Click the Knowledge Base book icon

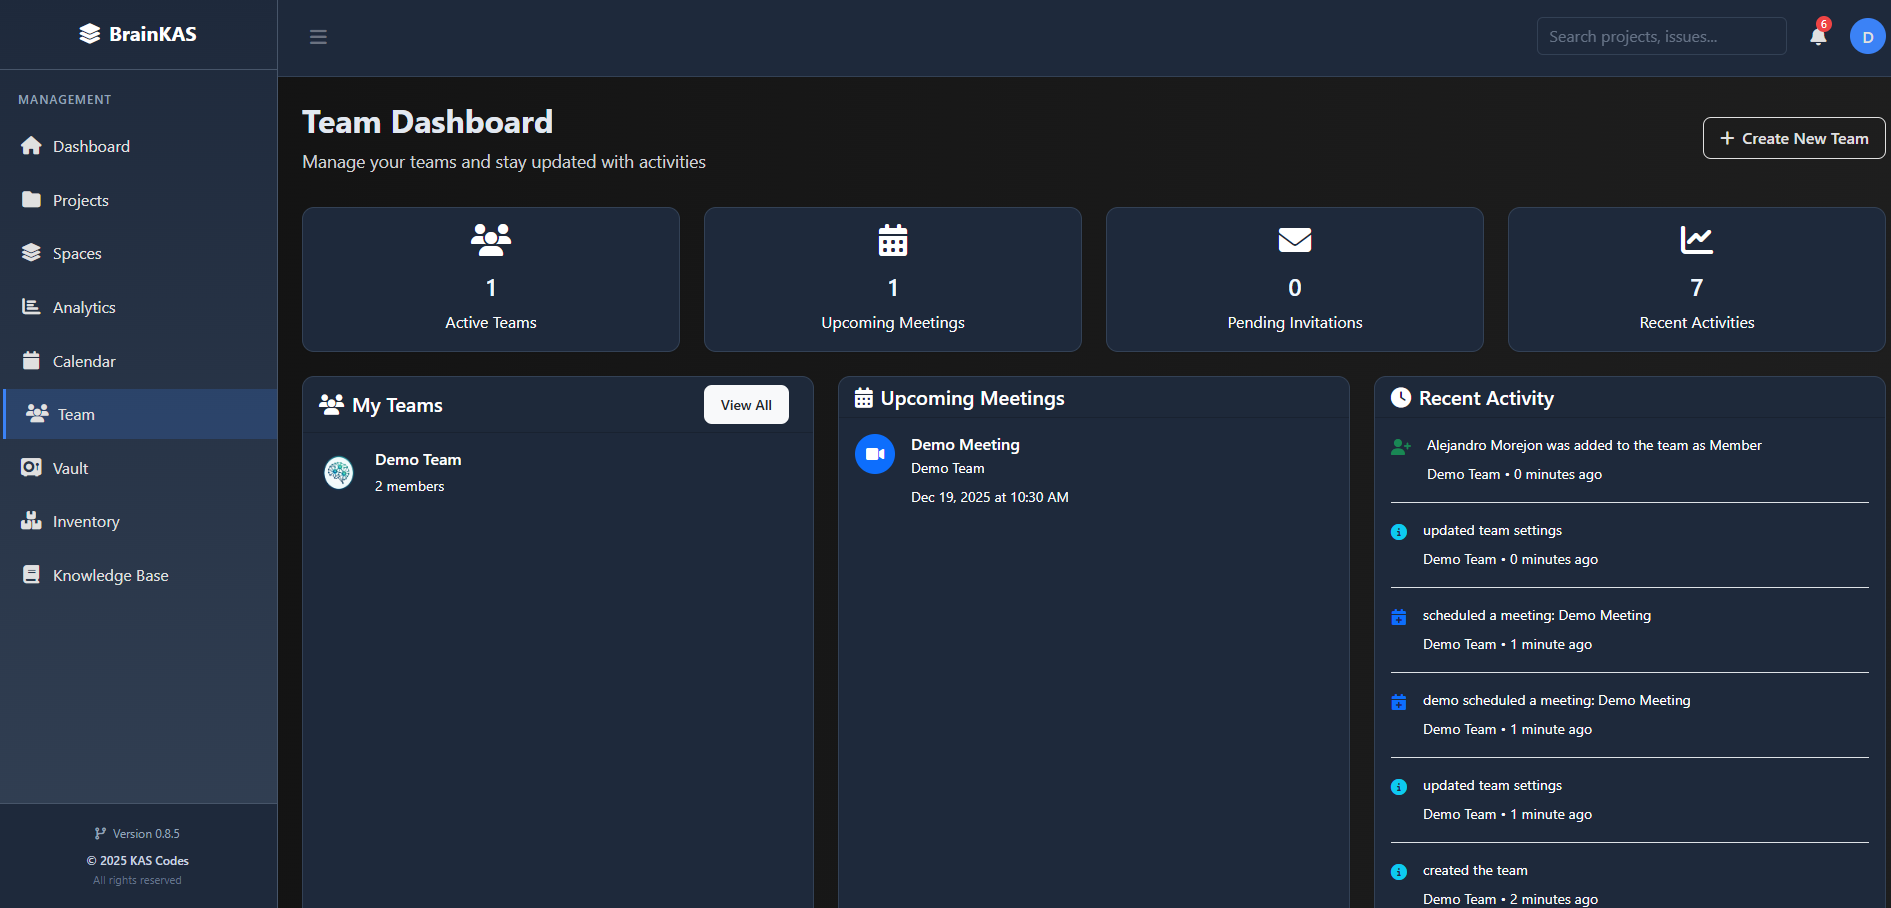pyautogui.click(x=31, y=575)
